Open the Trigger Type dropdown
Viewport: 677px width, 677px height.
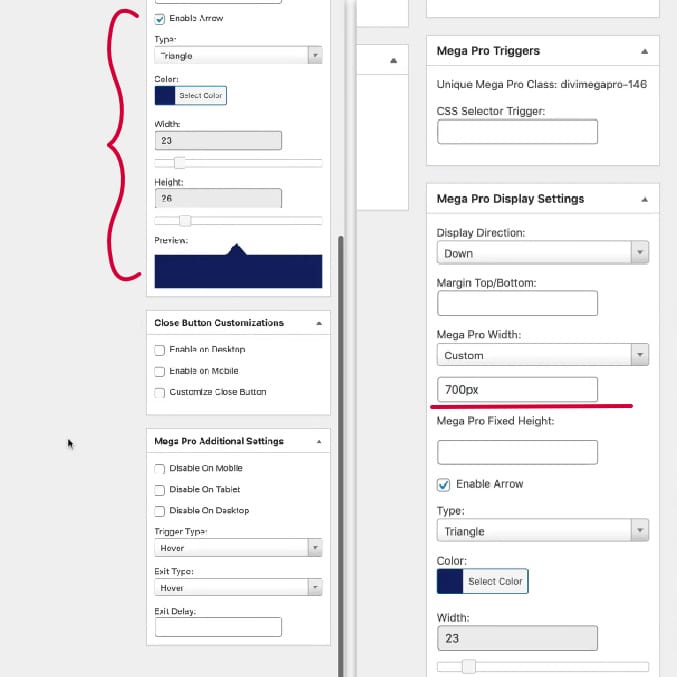(x=238, y=548)
